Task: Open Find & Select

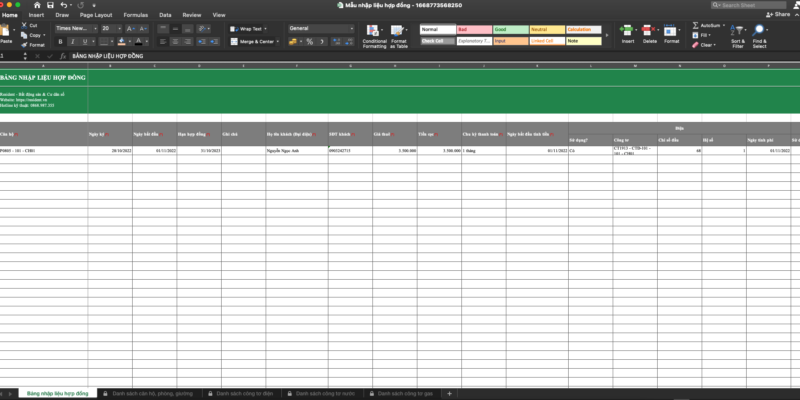Action: 760,35
